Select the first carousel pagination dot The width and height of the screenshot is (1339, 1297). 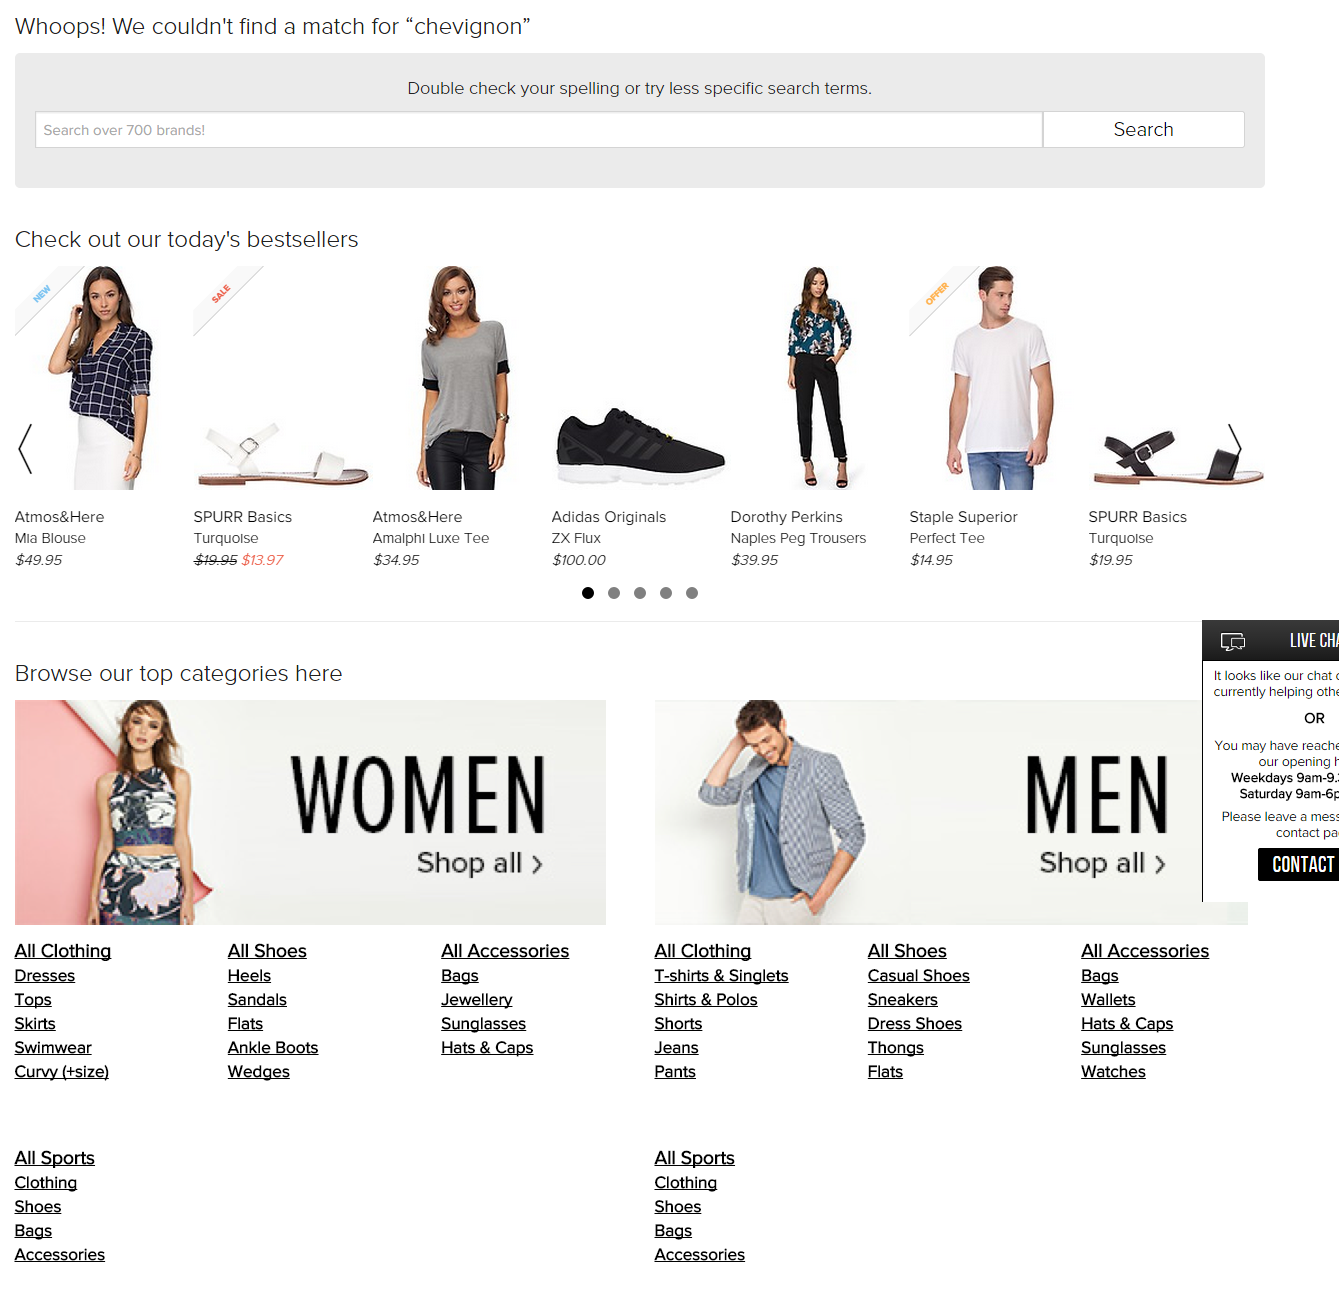click(x=588, y=593)
